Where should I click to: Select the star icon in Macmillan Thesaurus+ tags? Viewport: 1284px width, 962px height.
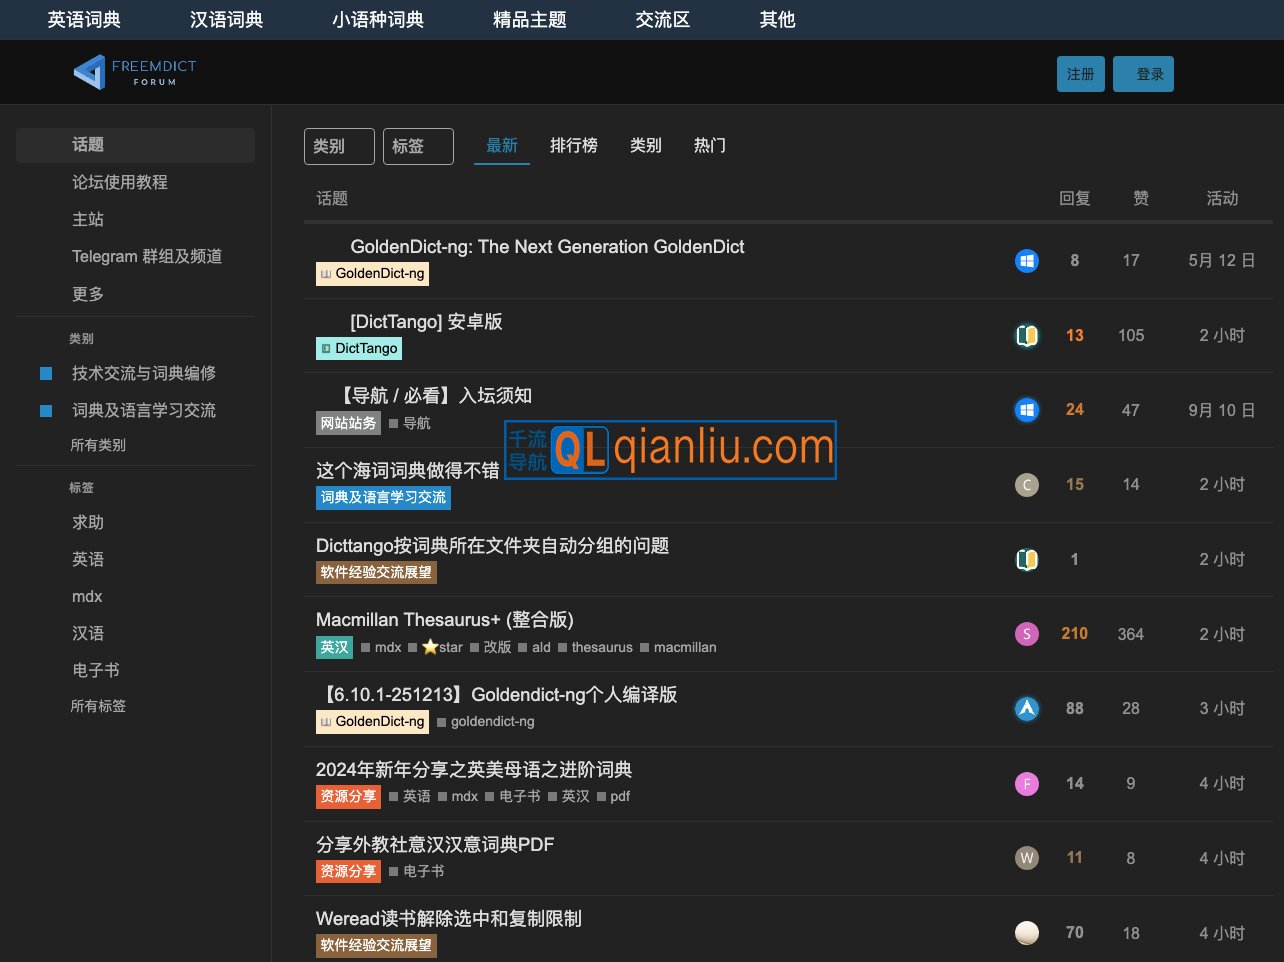click(430, 647)
